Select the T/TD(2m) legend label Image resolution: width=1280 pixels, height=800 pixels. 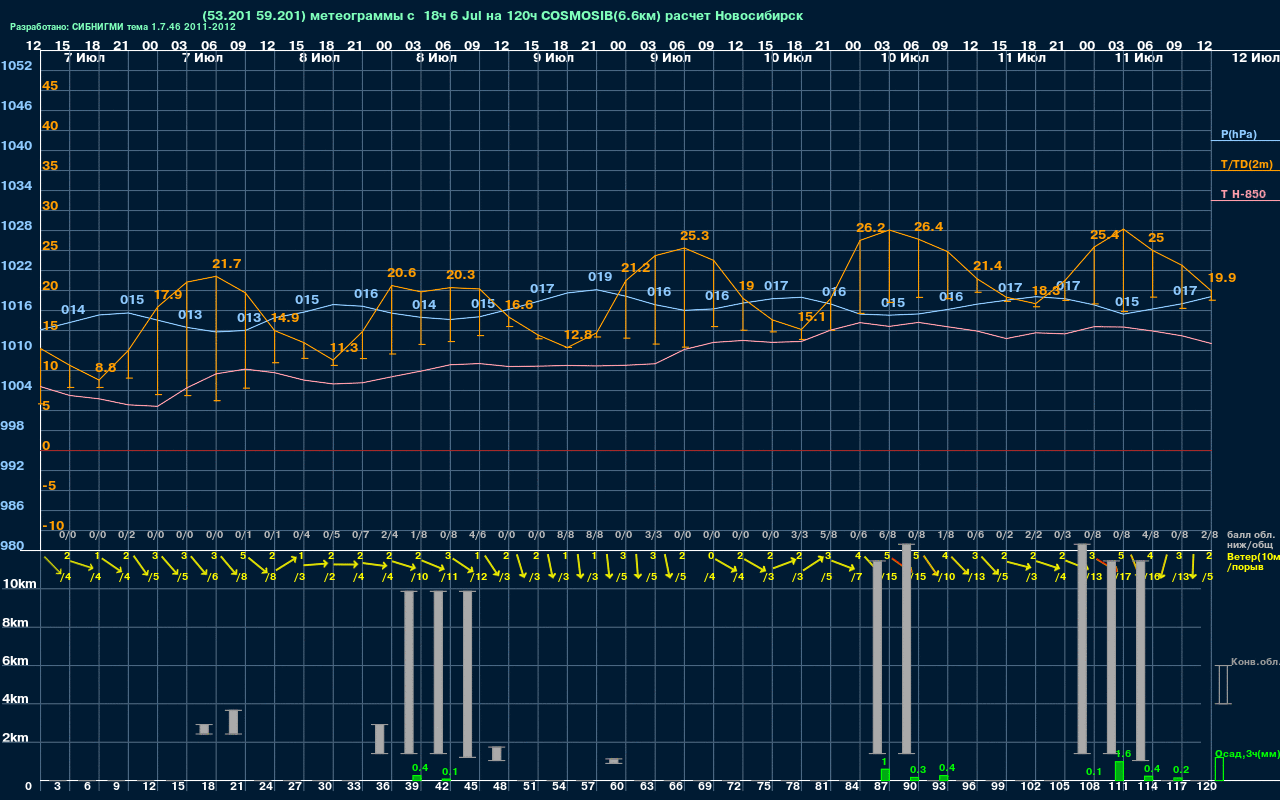1247,164
